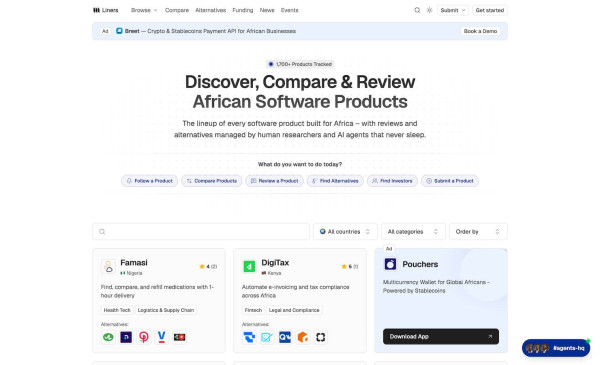Viewport: 600px width, 365px height.
Task: Open the Famasi product title
Action: coord(134,263)
